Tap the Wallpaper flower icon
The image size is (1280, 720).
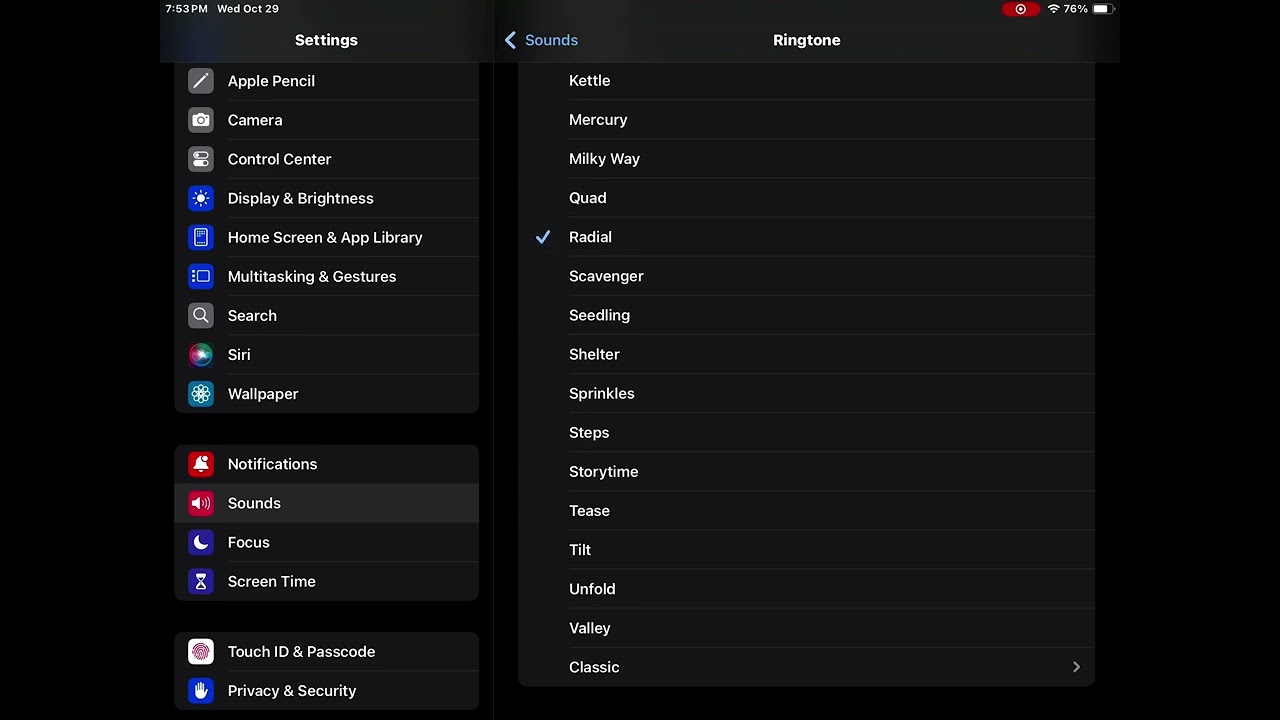[201, 393]
